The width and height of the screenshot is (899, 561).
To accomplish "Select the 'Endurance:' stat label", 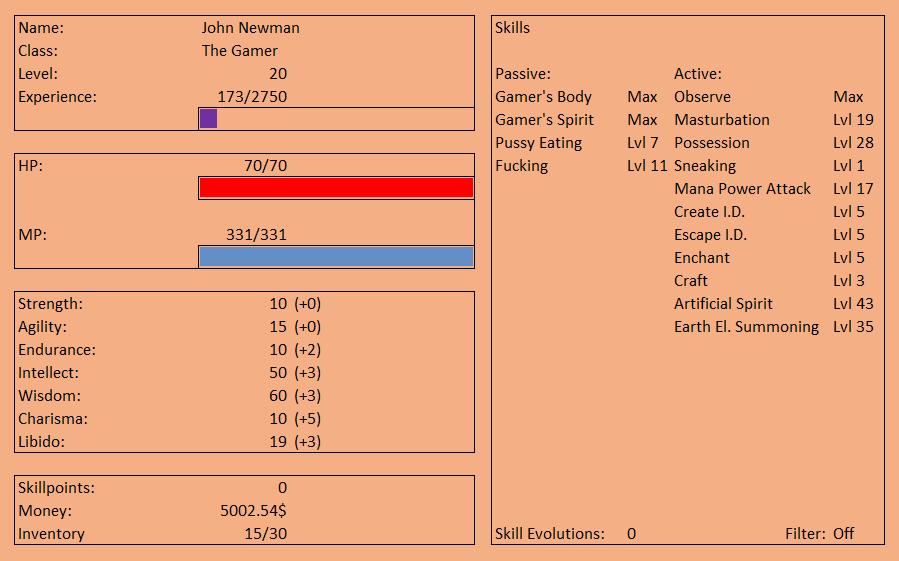I will pyautogui.click(x=57, y=349).
